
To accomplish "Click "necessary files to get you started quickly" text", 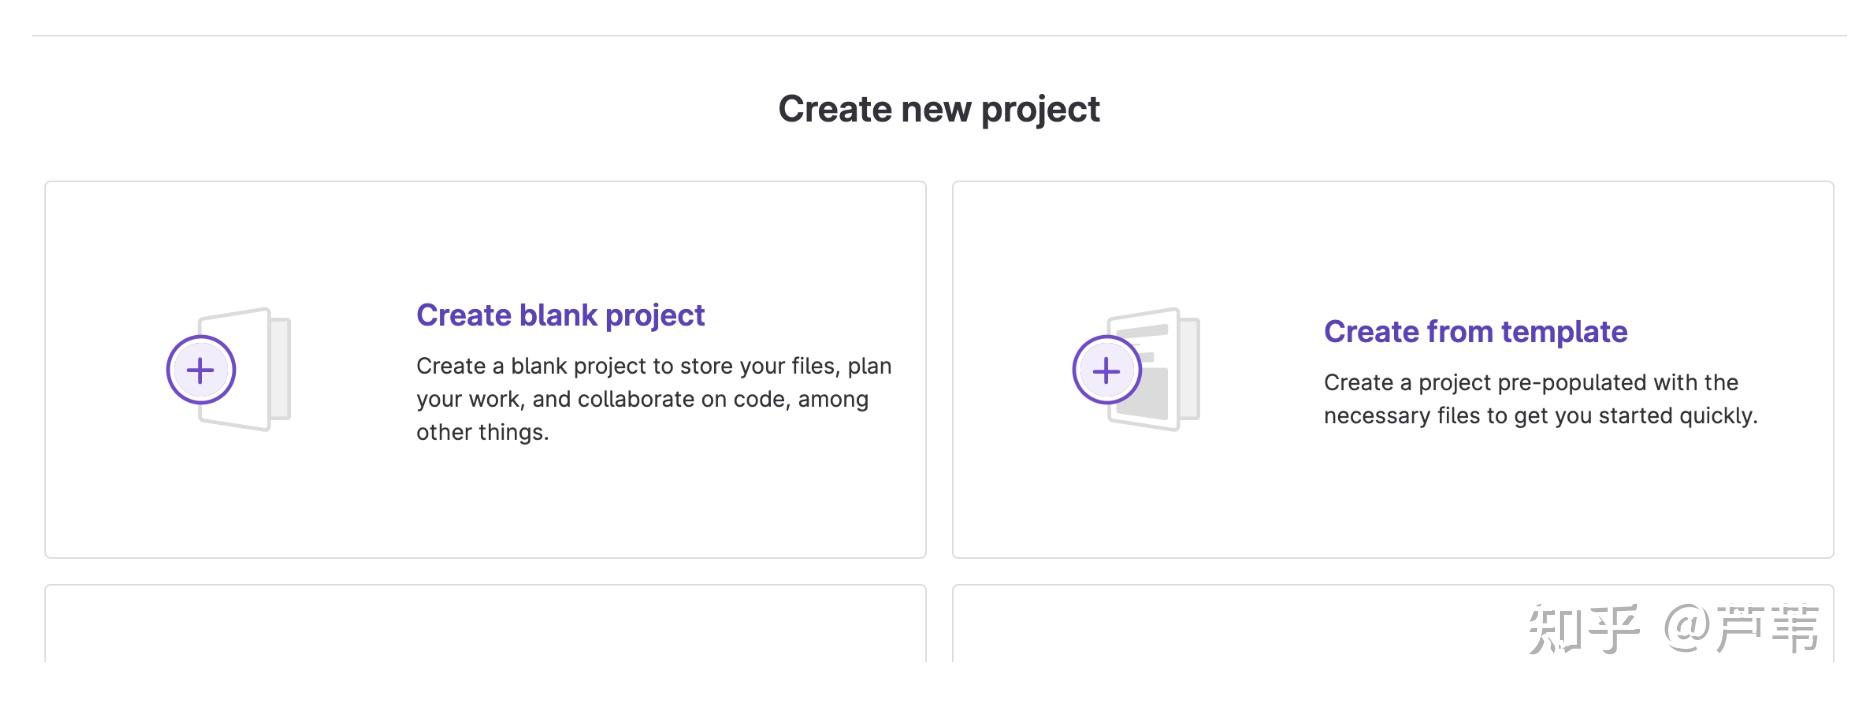I will (x=1540, y=415).
